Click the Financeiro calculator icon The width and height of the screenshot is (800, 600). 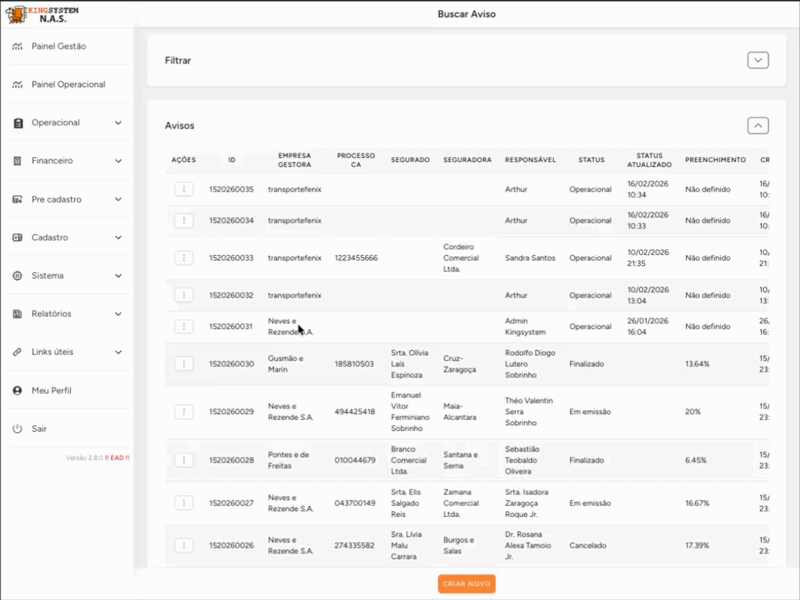pyautogui.click(x=17, y=161)
